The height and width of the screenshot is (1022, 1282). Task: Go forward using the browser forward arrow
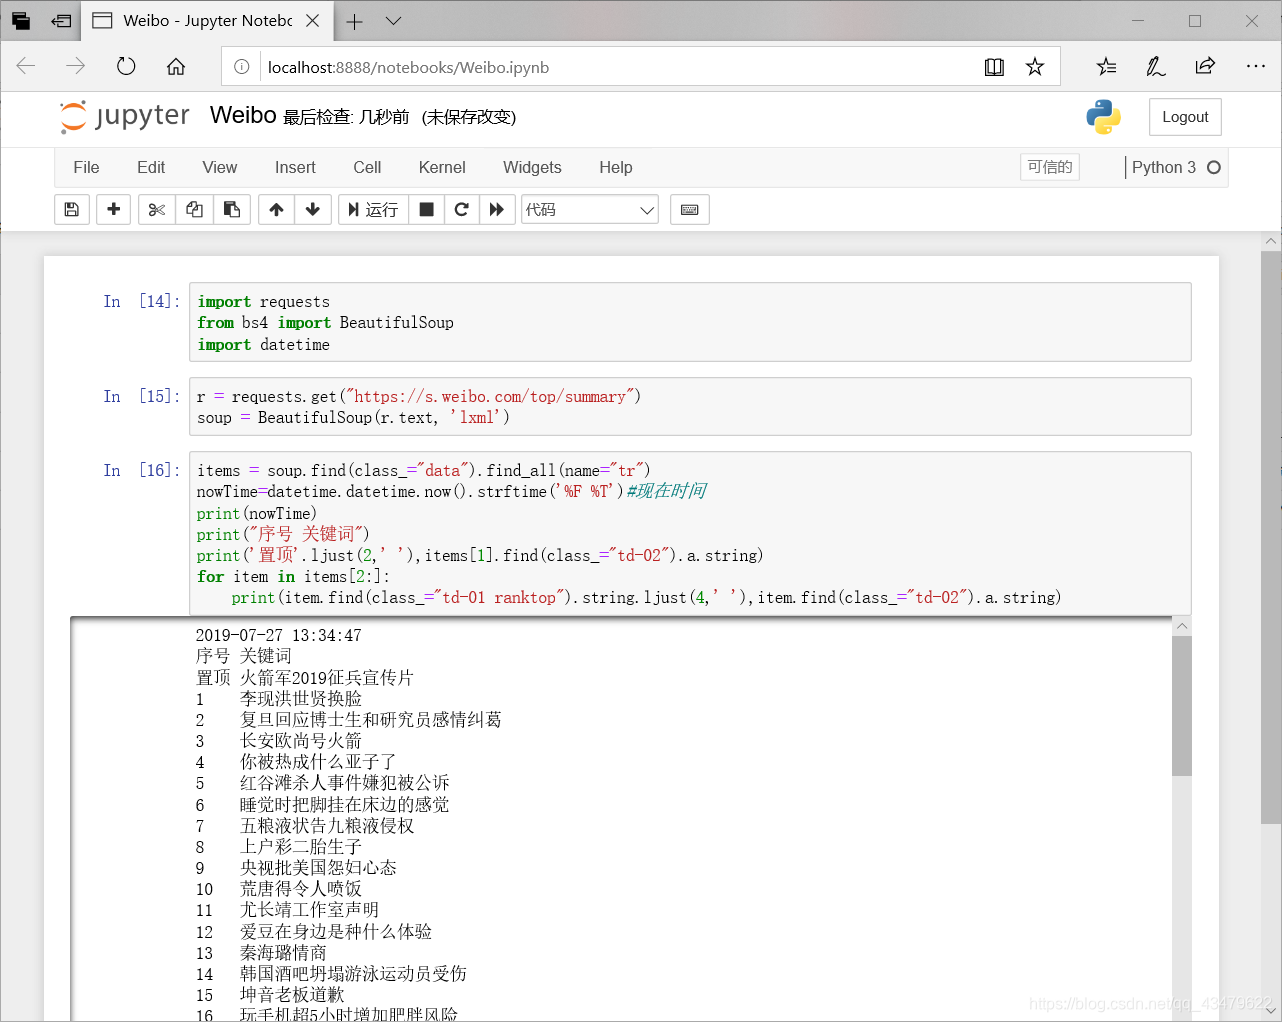point(75,66)
